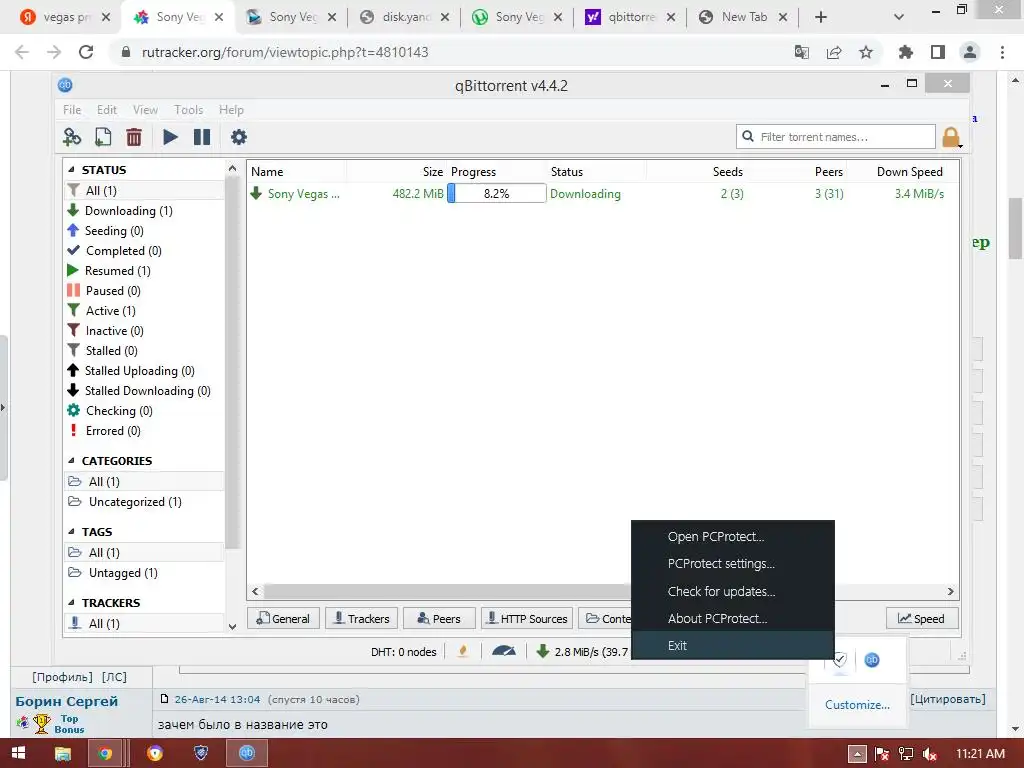Click the 8.2% progress bar

point(496,194)
